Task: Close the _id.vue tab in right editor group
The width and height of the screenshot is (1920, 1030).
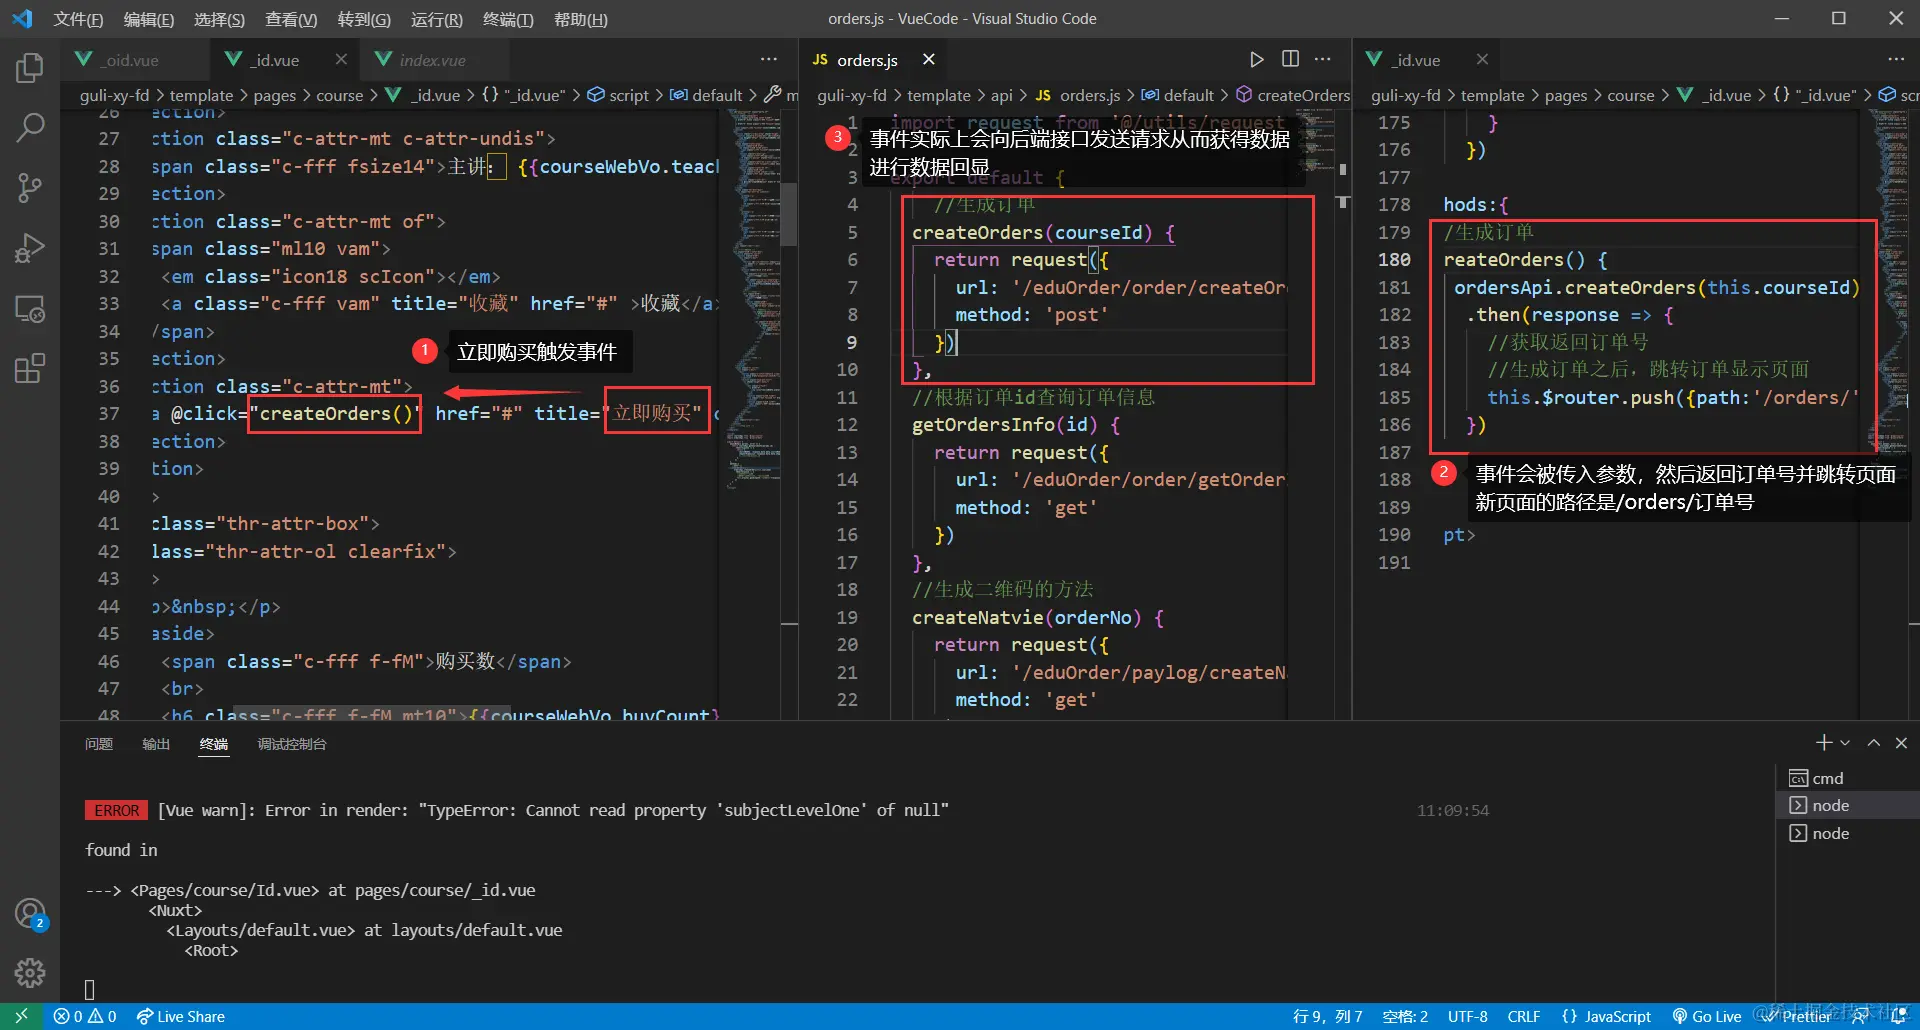Action: (1482, 60)
